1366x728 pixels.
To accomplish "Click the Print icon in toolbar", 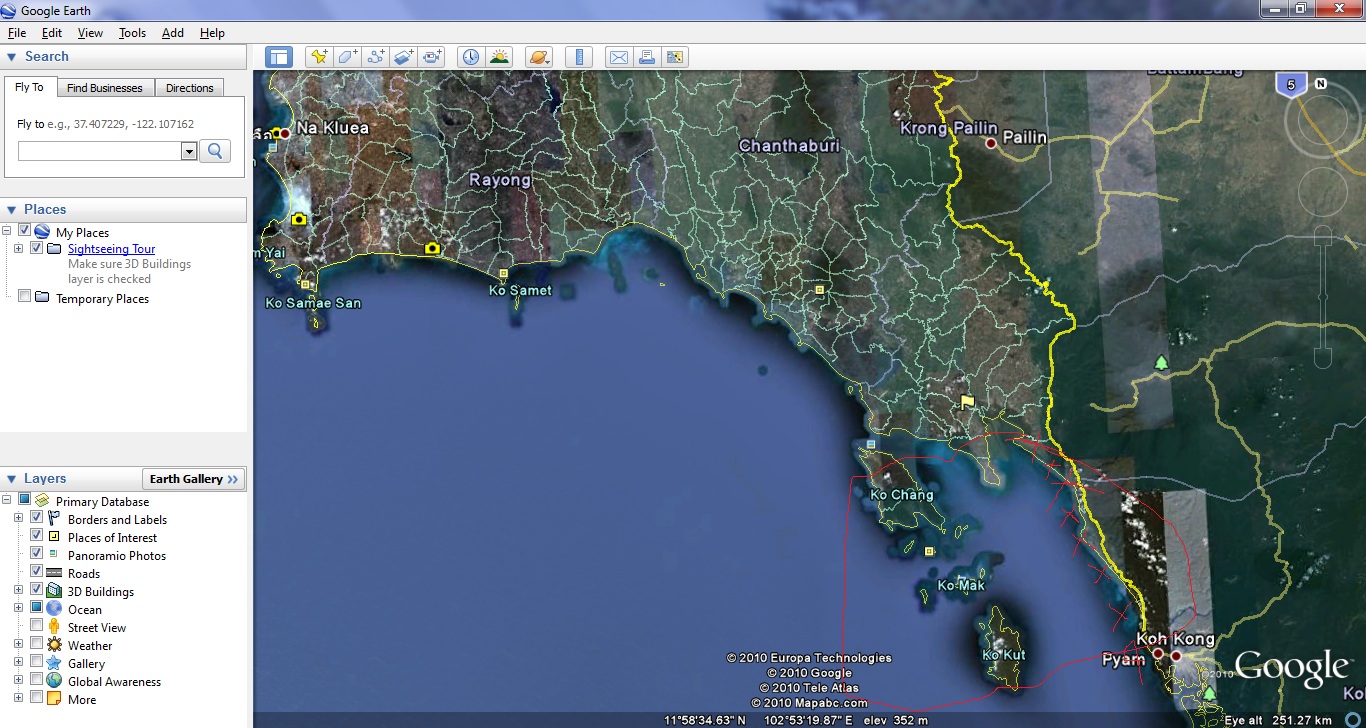I will (x=647, y=57).
